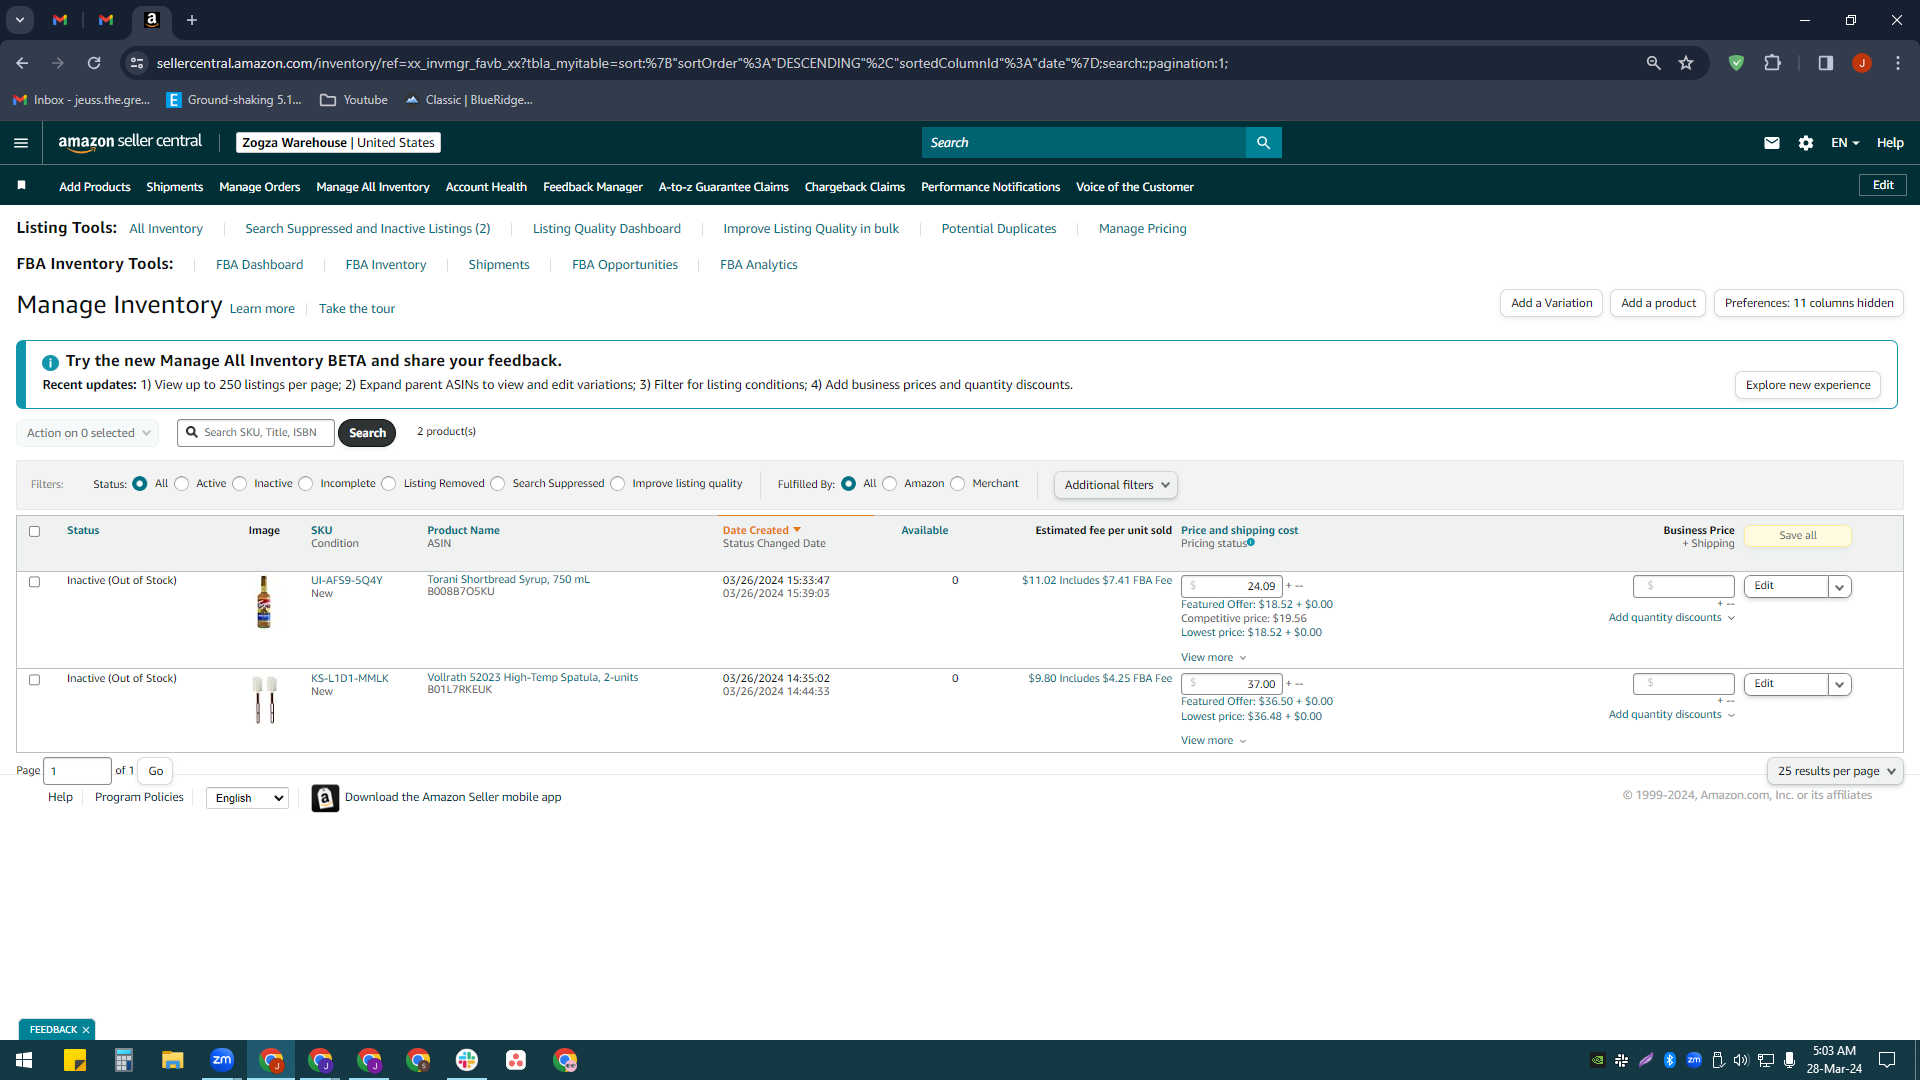
Task: Click the Explore new experience button
Action: 1808,385
